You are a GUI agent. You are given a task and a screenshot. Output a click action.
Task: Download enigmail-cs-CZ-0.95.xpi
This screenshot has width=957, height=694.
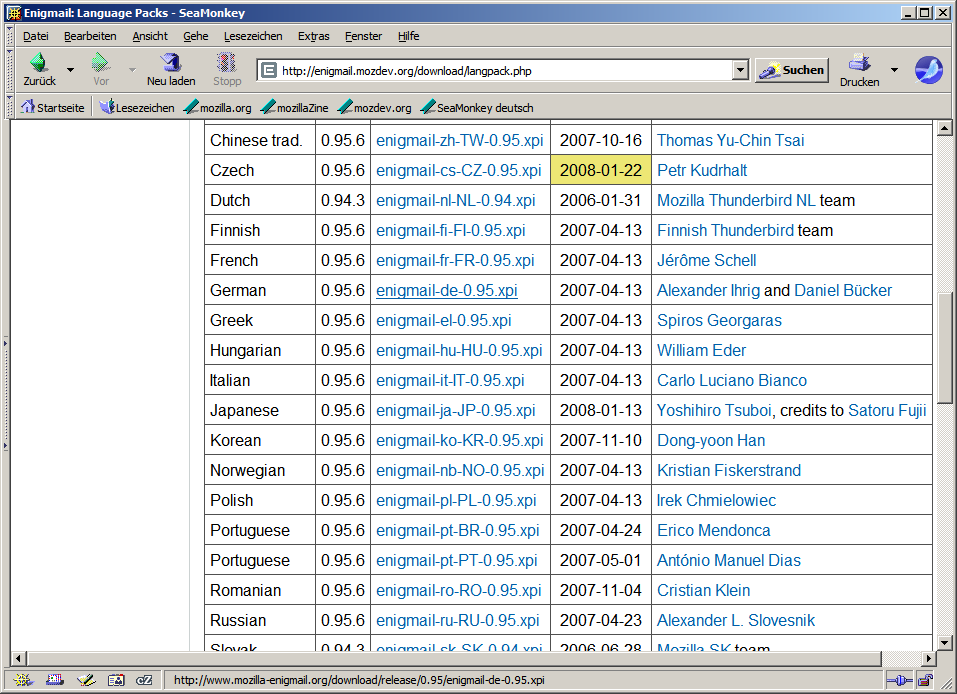(x=458, y=170)
